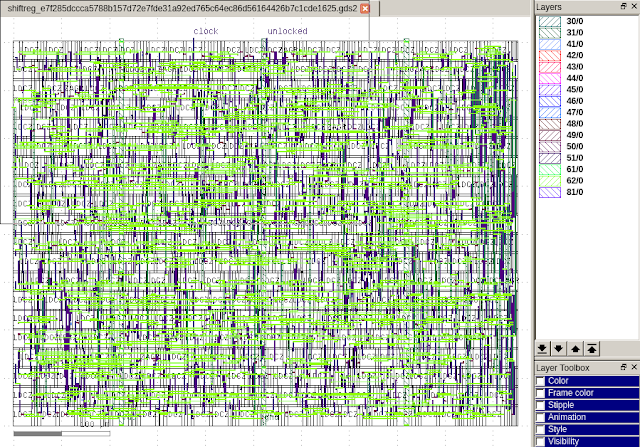This screenshot has width=640, height=447.
Task: Move selected layer down one position
Action: pos(559,349)
